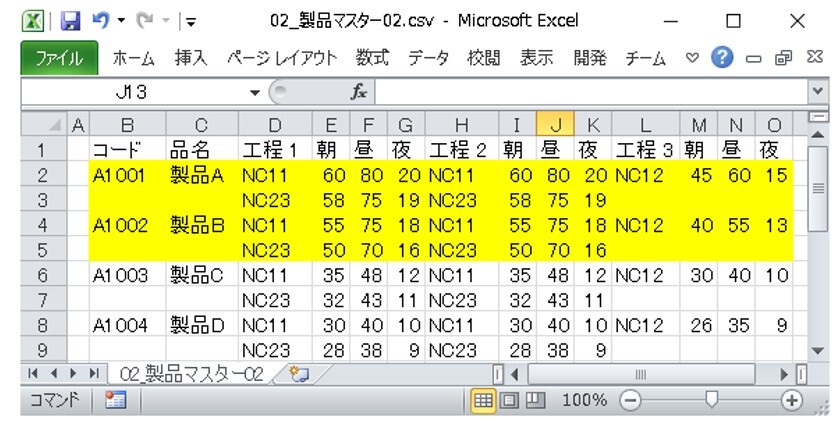
Task: Open Excel Help question mark icon
Action: tap(722, 59)
